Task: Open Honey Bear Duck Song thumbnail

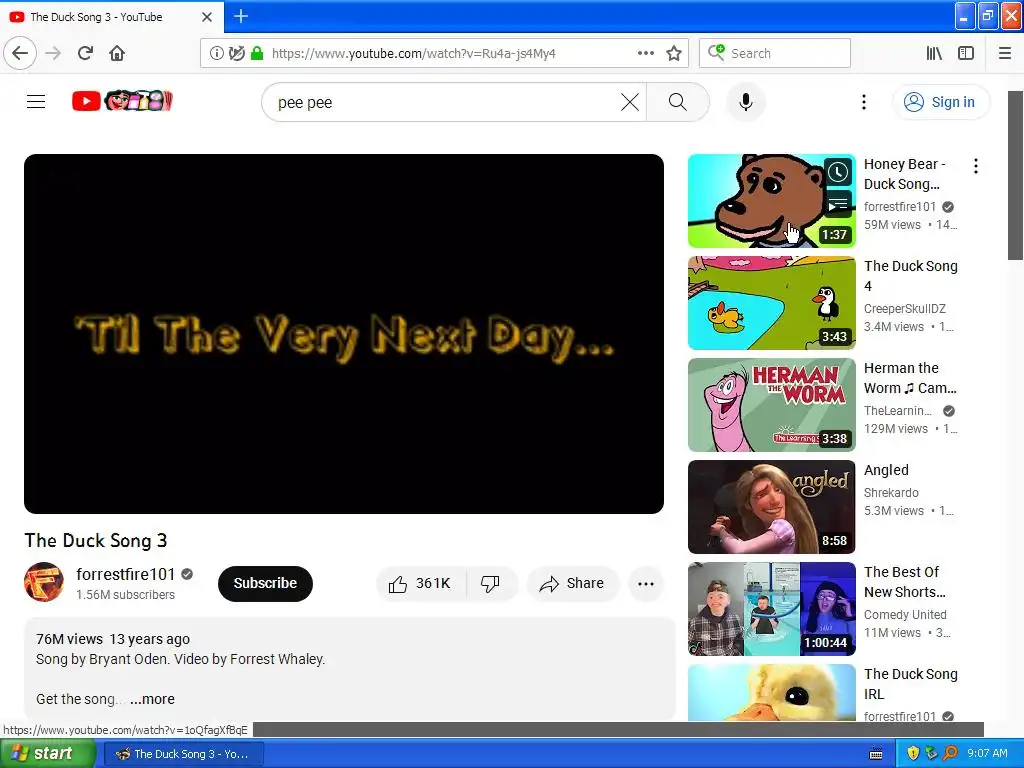Action: pos(771,201)
